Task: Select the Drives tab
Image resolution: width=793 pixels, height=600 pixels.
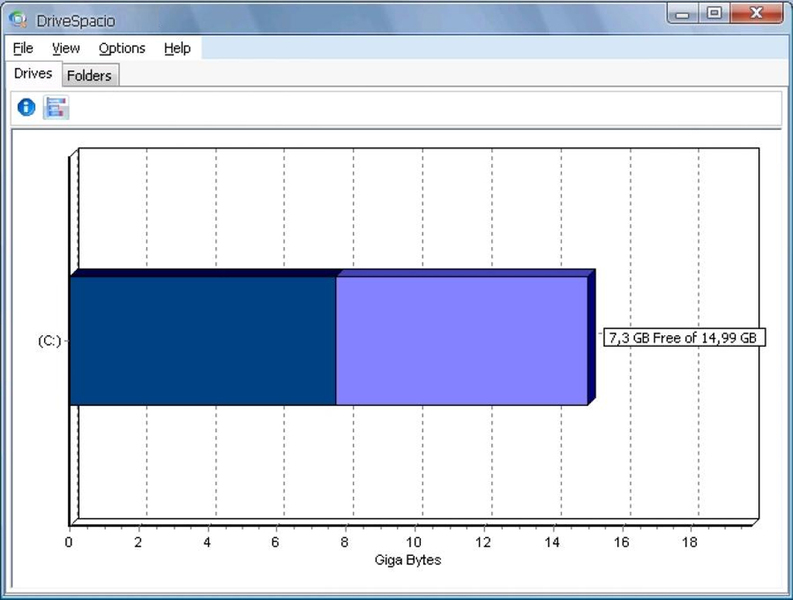Action: click(33, 73)
